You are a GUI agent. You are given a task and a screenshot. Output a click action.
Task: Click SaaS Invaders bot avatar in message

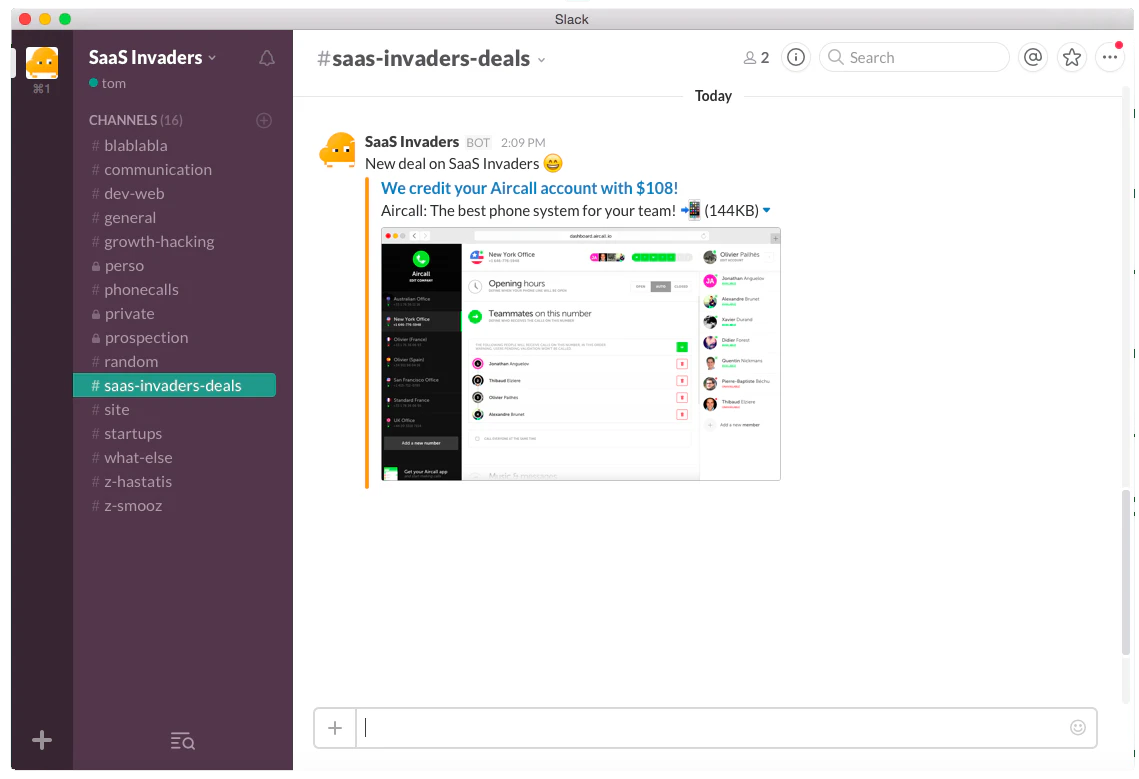338,150
